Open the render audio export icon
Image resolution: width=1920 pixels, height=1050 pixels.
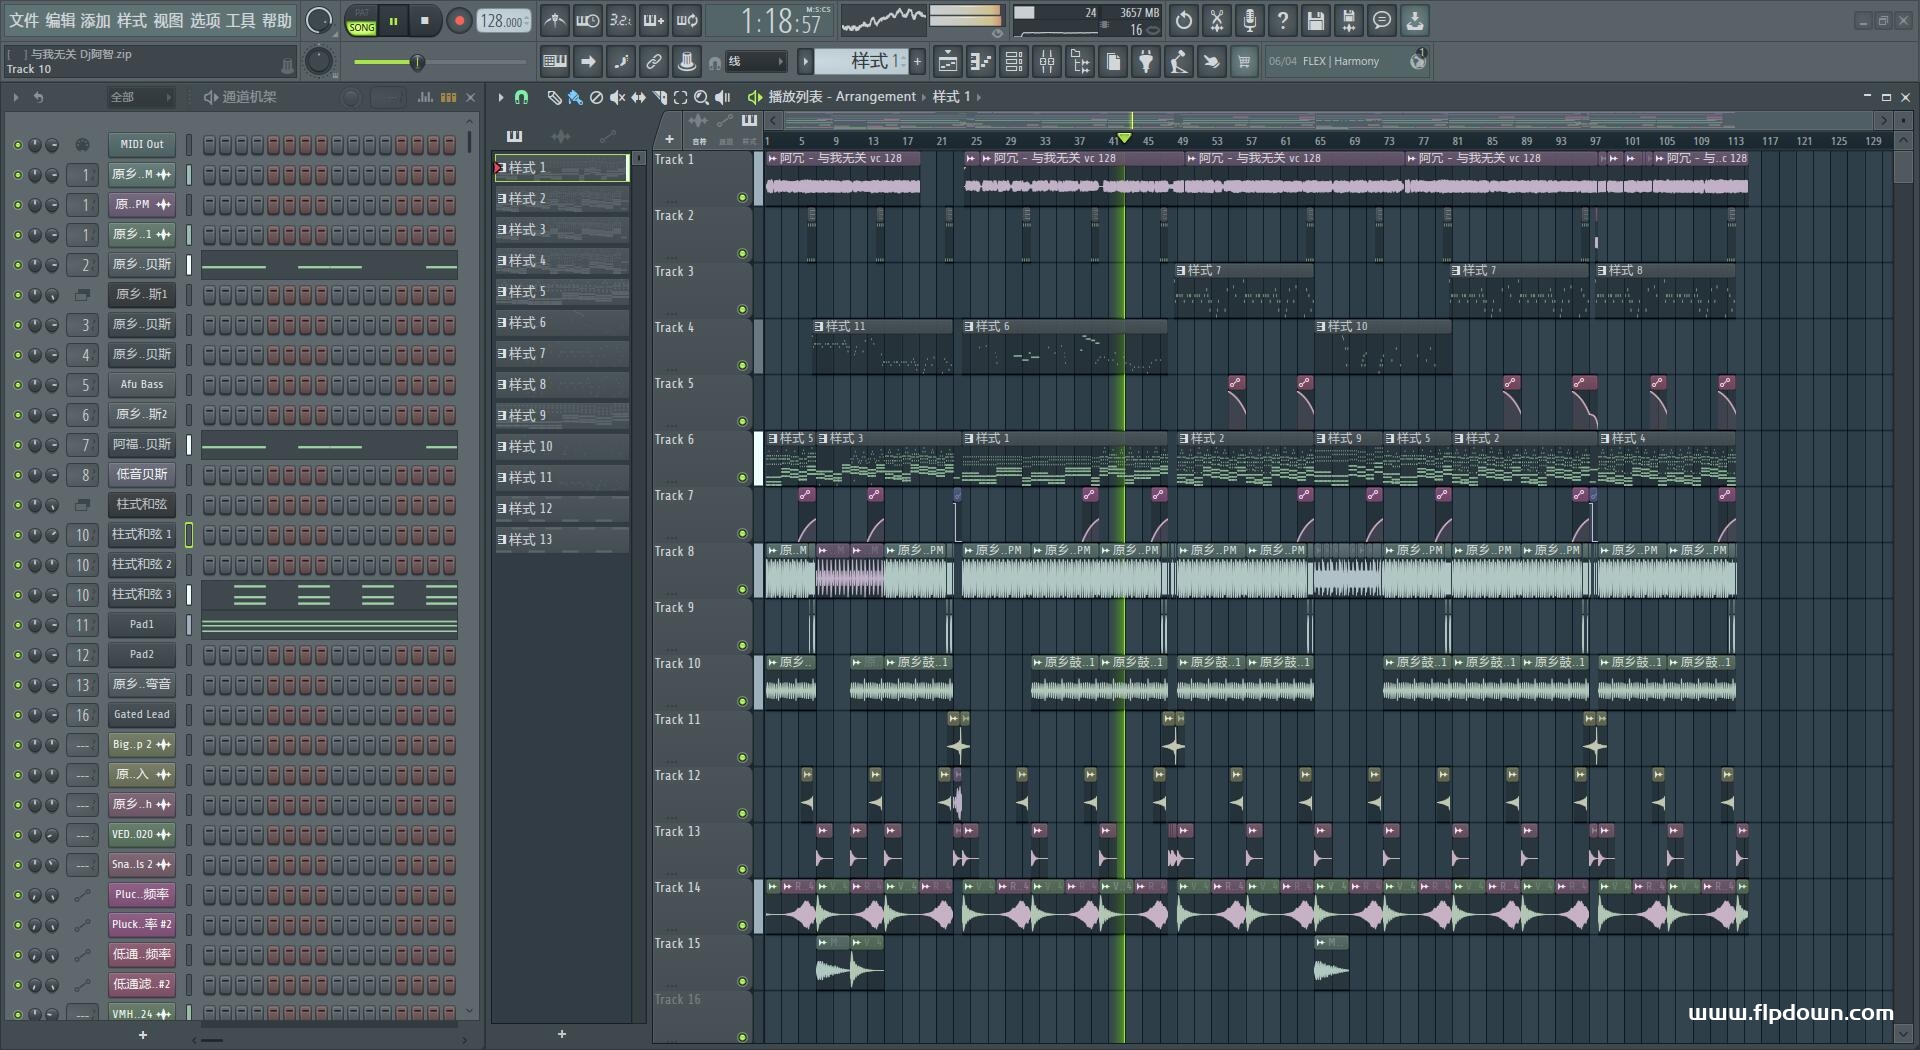point(1349,20)
